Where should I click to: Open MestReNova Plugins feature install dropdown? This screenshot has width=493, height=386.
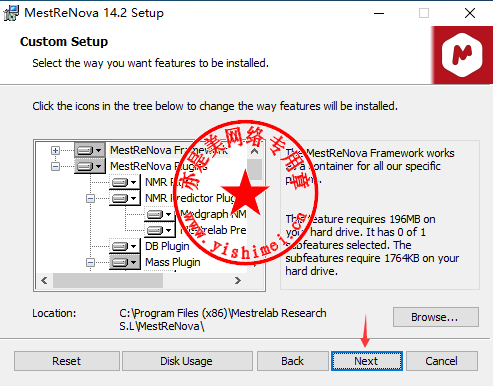click(x=89, y=166)
